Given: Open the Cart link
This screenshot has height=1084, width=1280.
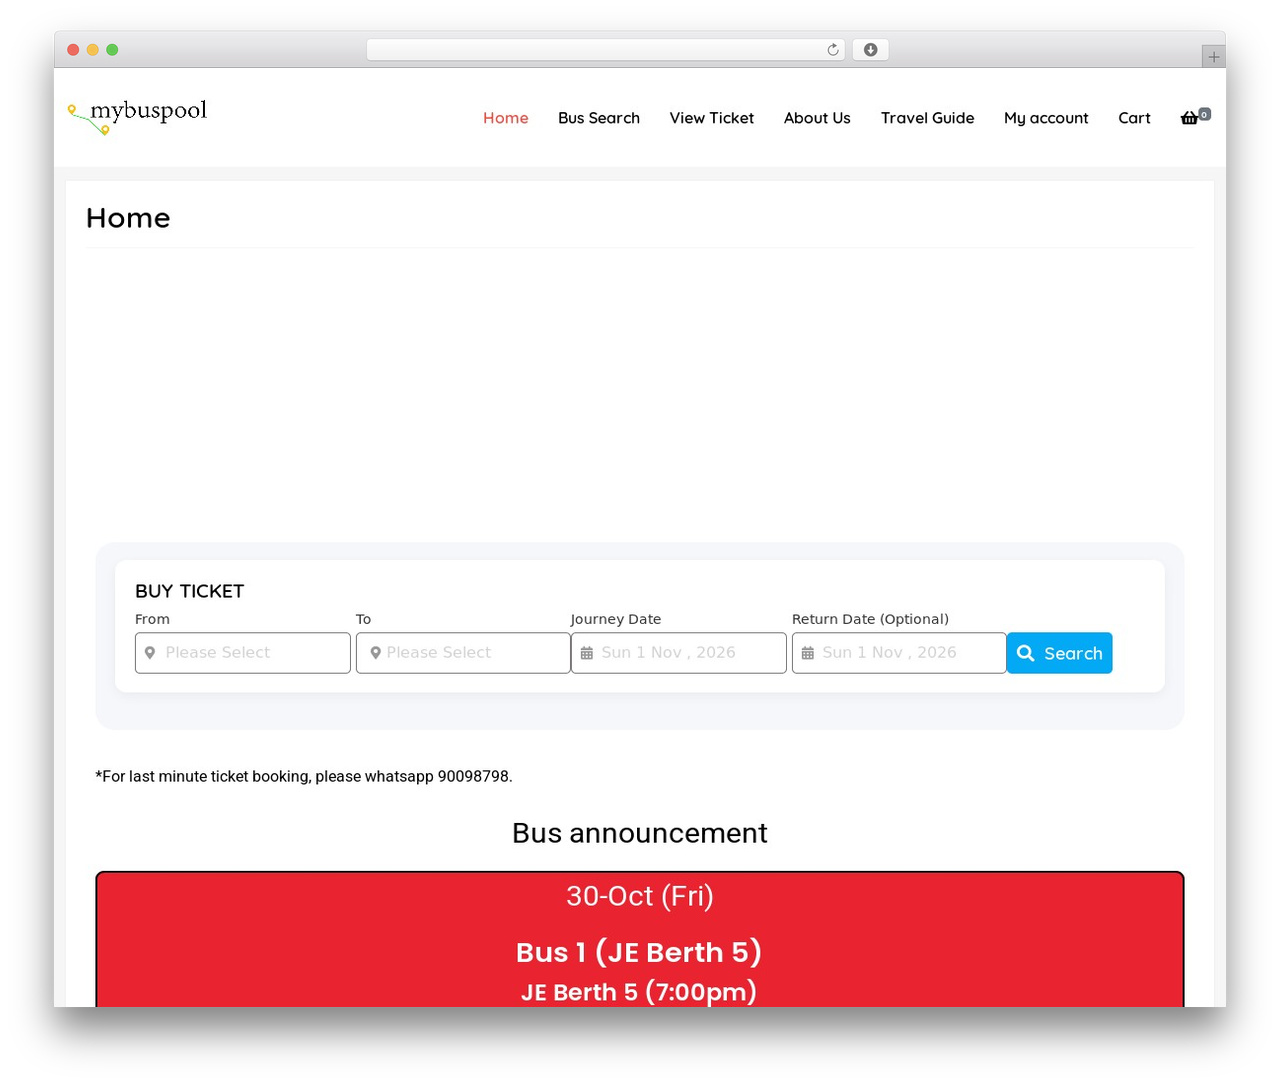Looking at the screenshot, I should 1134,118.
